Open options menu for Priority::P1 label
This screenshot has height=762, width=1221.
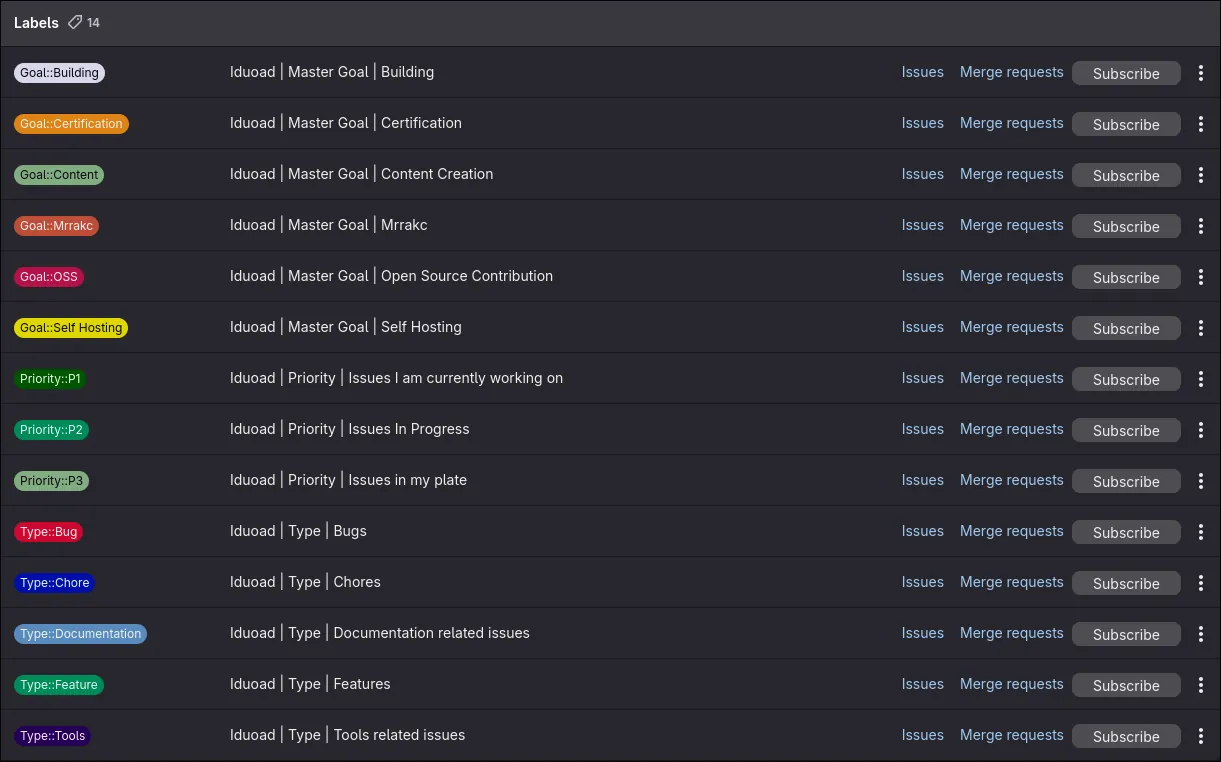[1201, 379]
